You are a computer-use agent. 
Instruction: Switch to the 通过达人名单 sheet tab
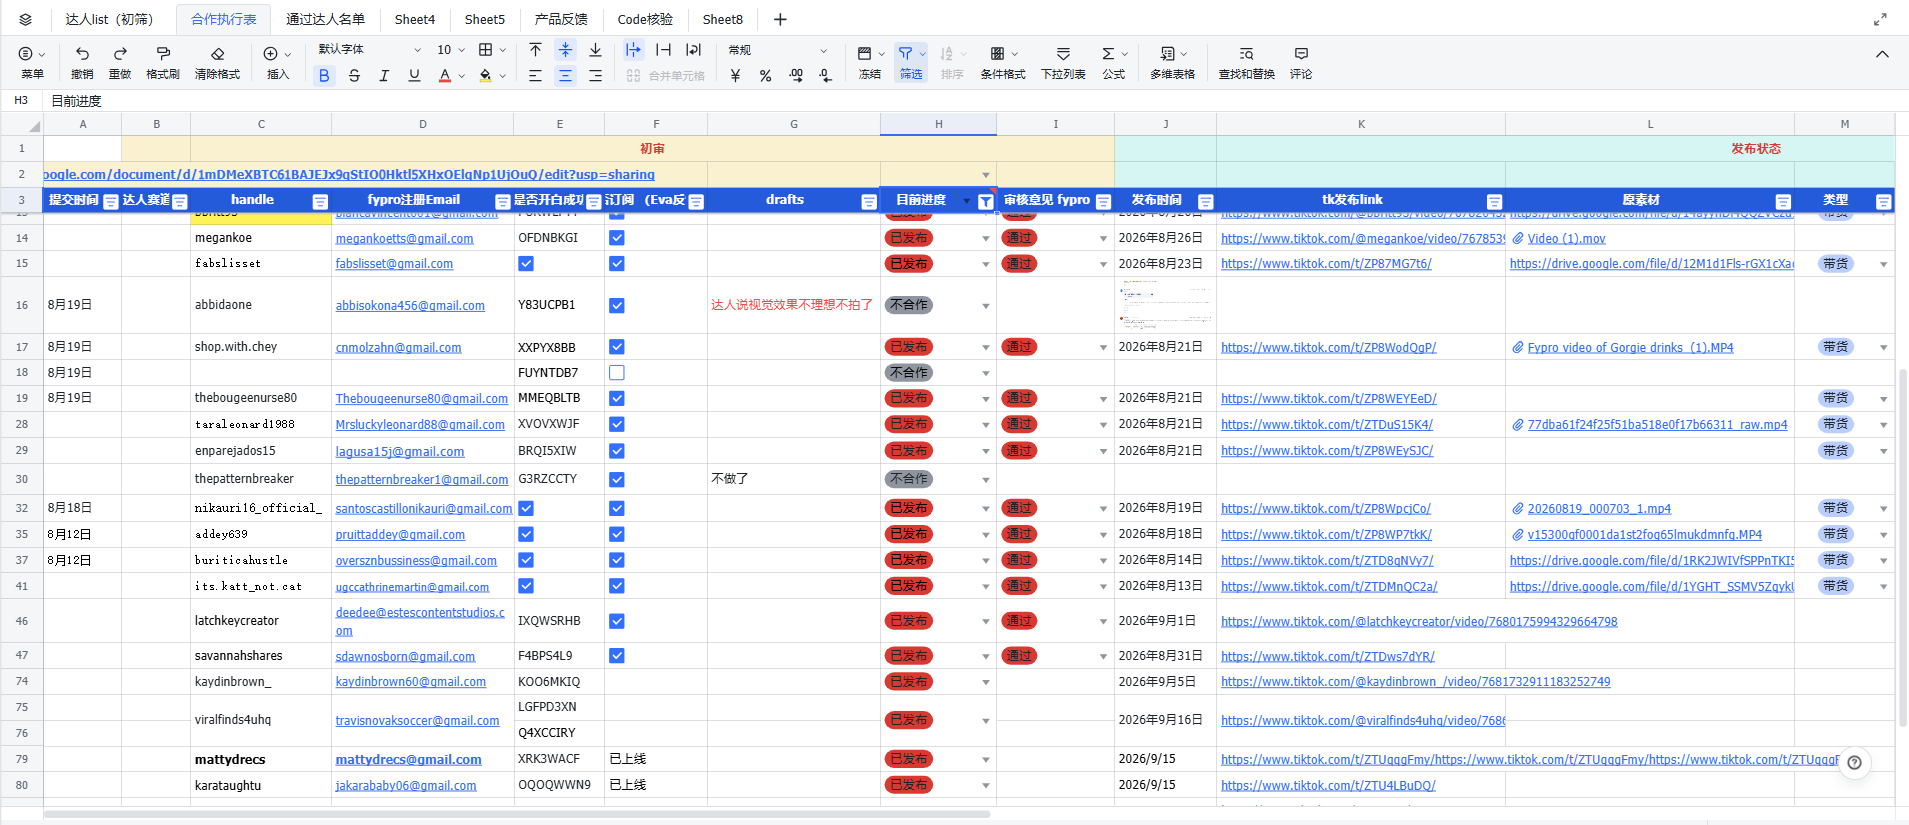(325, 19)
